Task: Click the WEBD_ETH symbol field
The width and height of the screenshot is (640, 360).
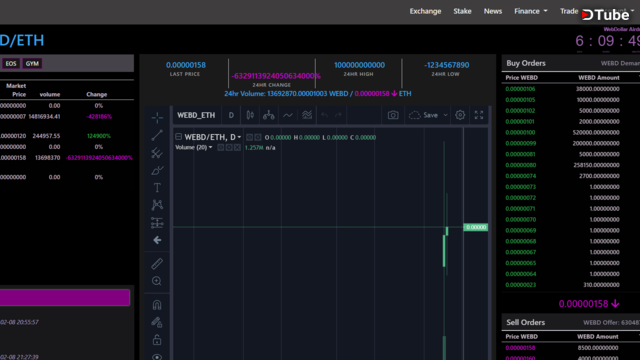Action: point(196,116)
